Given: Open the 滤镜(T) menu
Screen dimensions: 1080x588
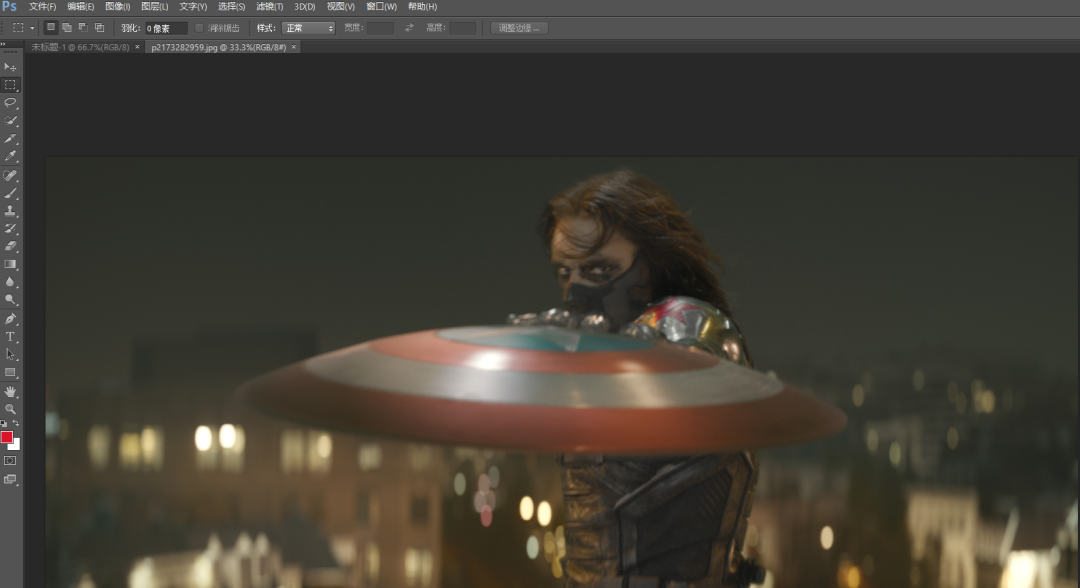Looking at the screenshot, I should coord(269,6).
